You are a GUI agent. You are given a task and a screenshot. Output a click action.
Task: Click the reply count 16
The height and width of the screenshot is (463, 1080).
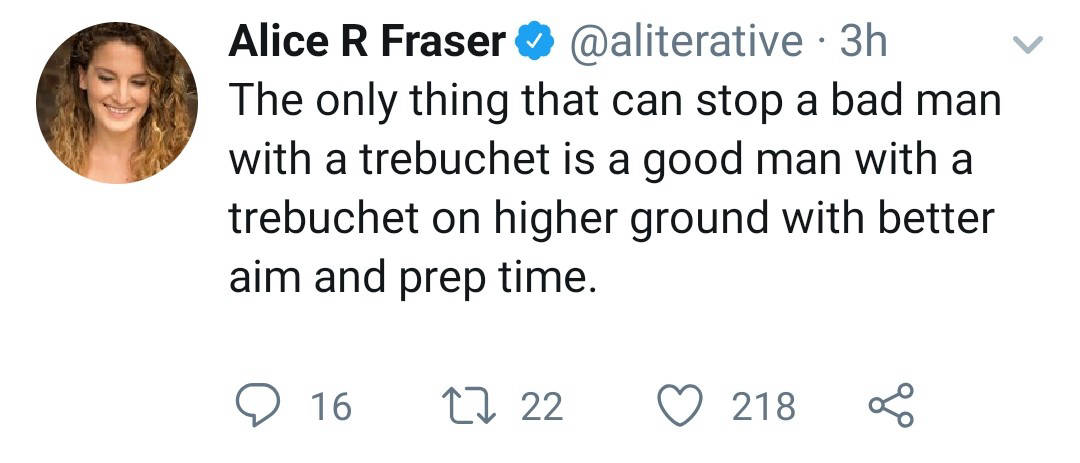point(330,407)
